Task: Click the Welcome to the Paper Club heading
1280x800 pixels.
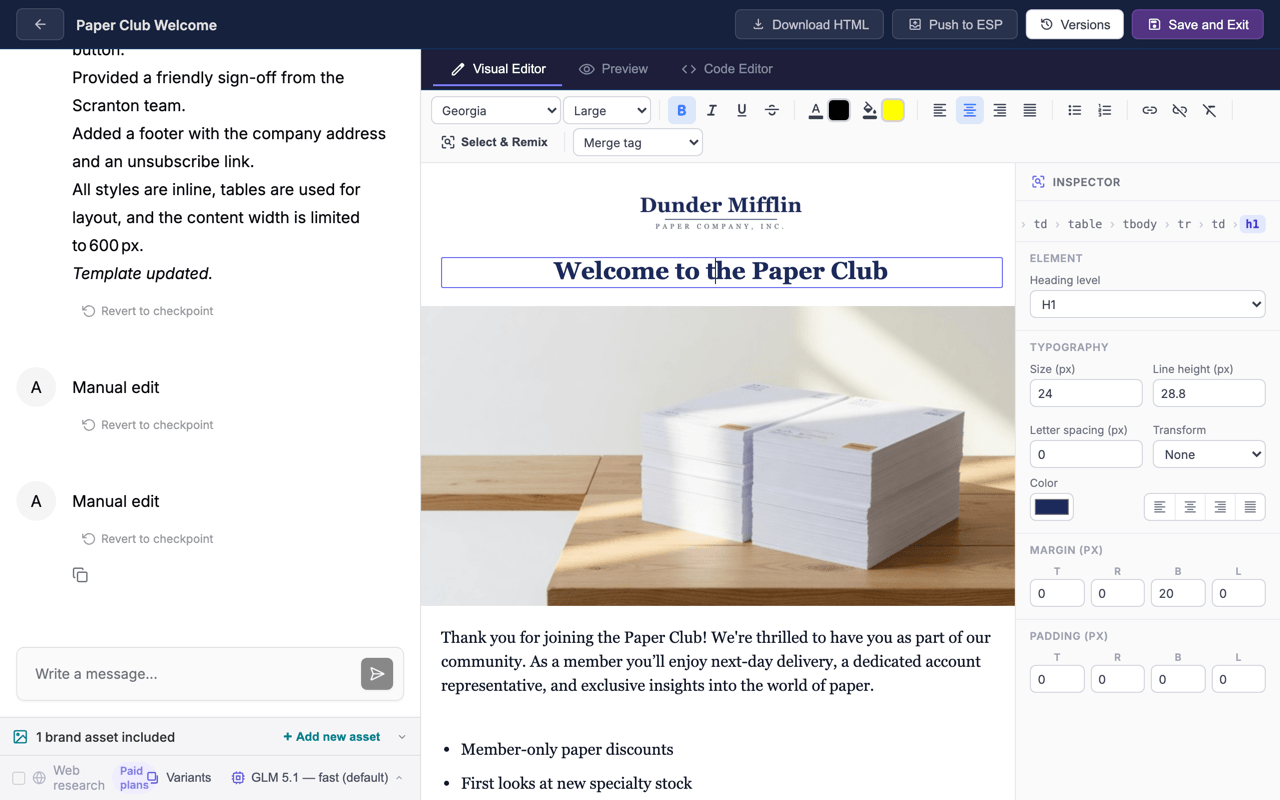Action: [721, 271]
